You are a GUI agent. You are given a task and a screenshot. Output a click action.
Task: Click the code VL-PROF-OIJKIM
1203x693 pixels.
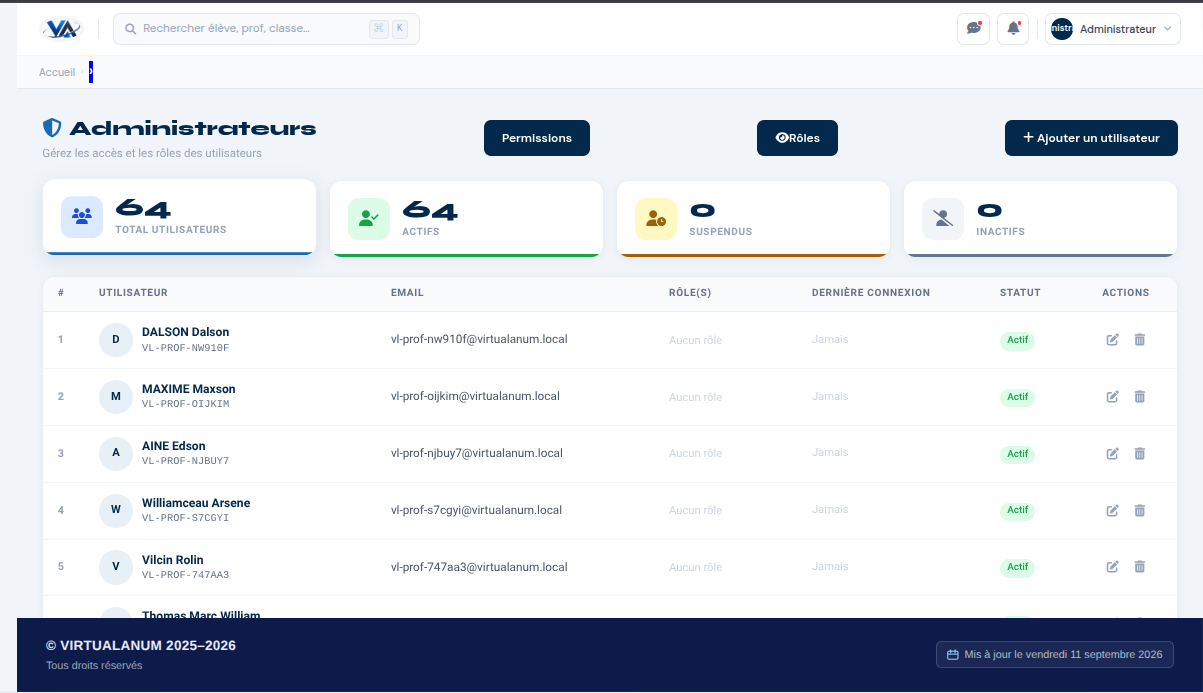click(x=186, y=404)
